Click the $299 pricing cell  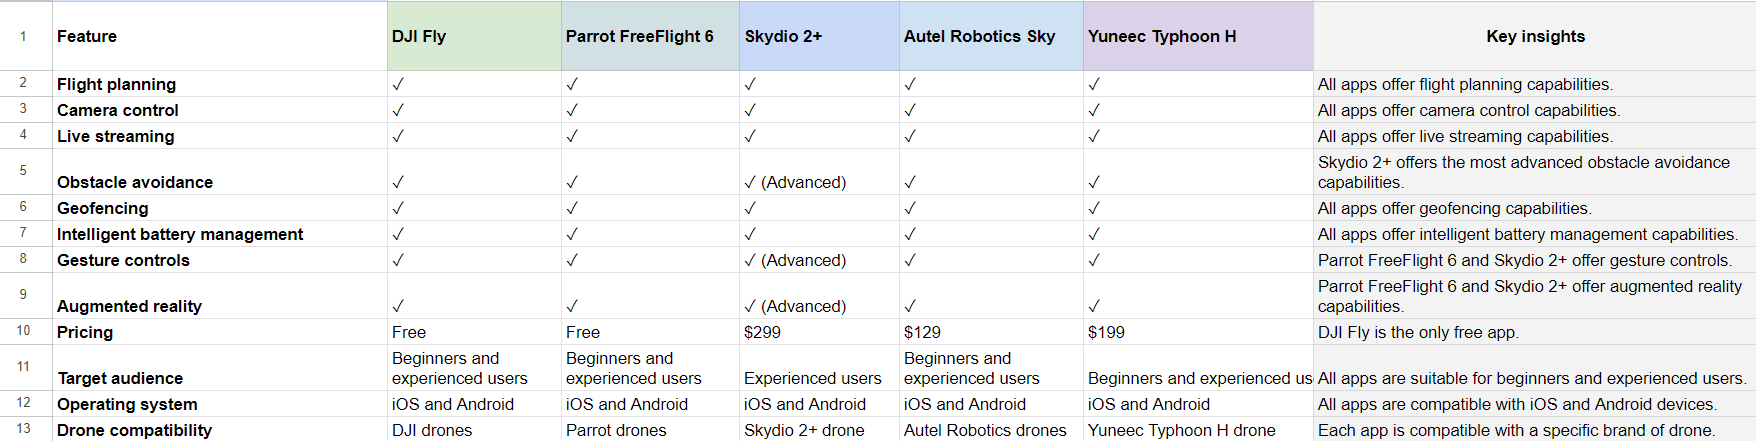(819, 332)
